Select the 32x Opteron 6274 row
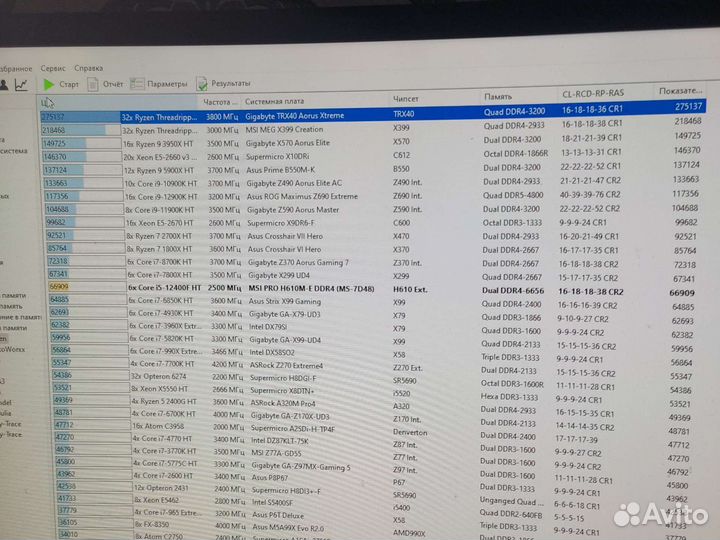720x540 pixels. tap(373, 380)
